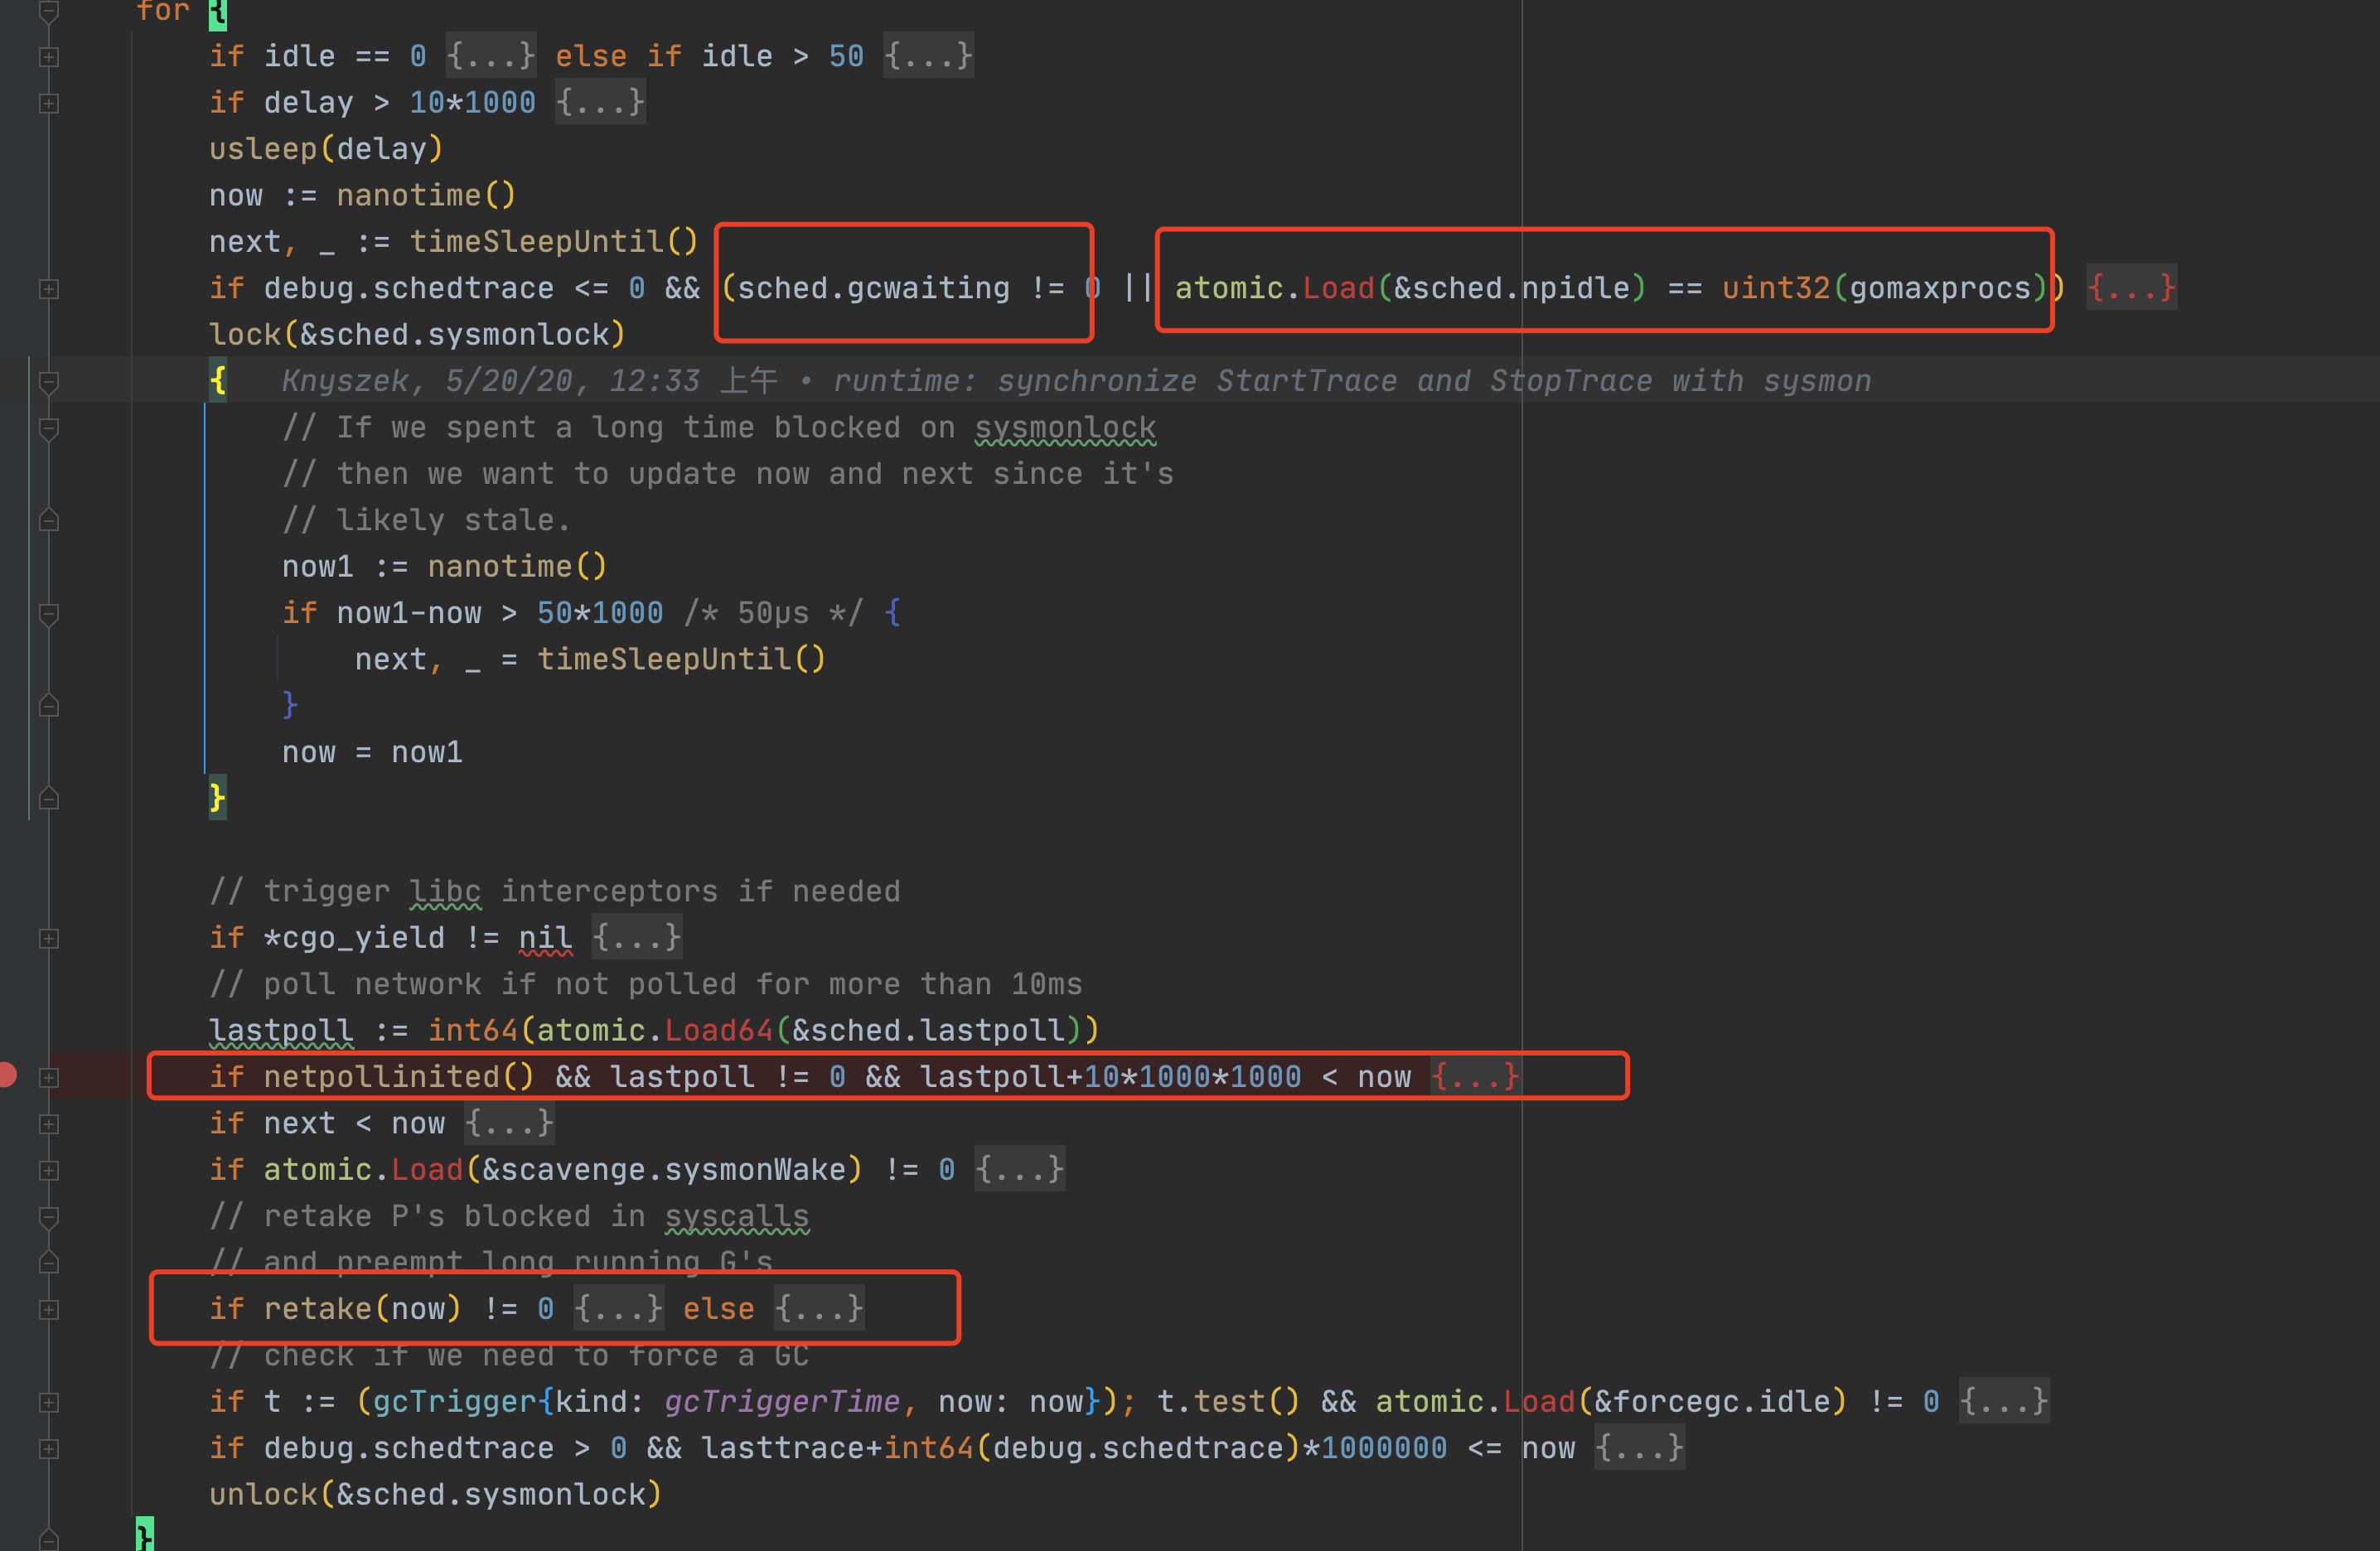2380x1551 pixels.
Task: Expand gutter fold beside 'retake(now) != 0'
Action: (x=48, y=1309)
